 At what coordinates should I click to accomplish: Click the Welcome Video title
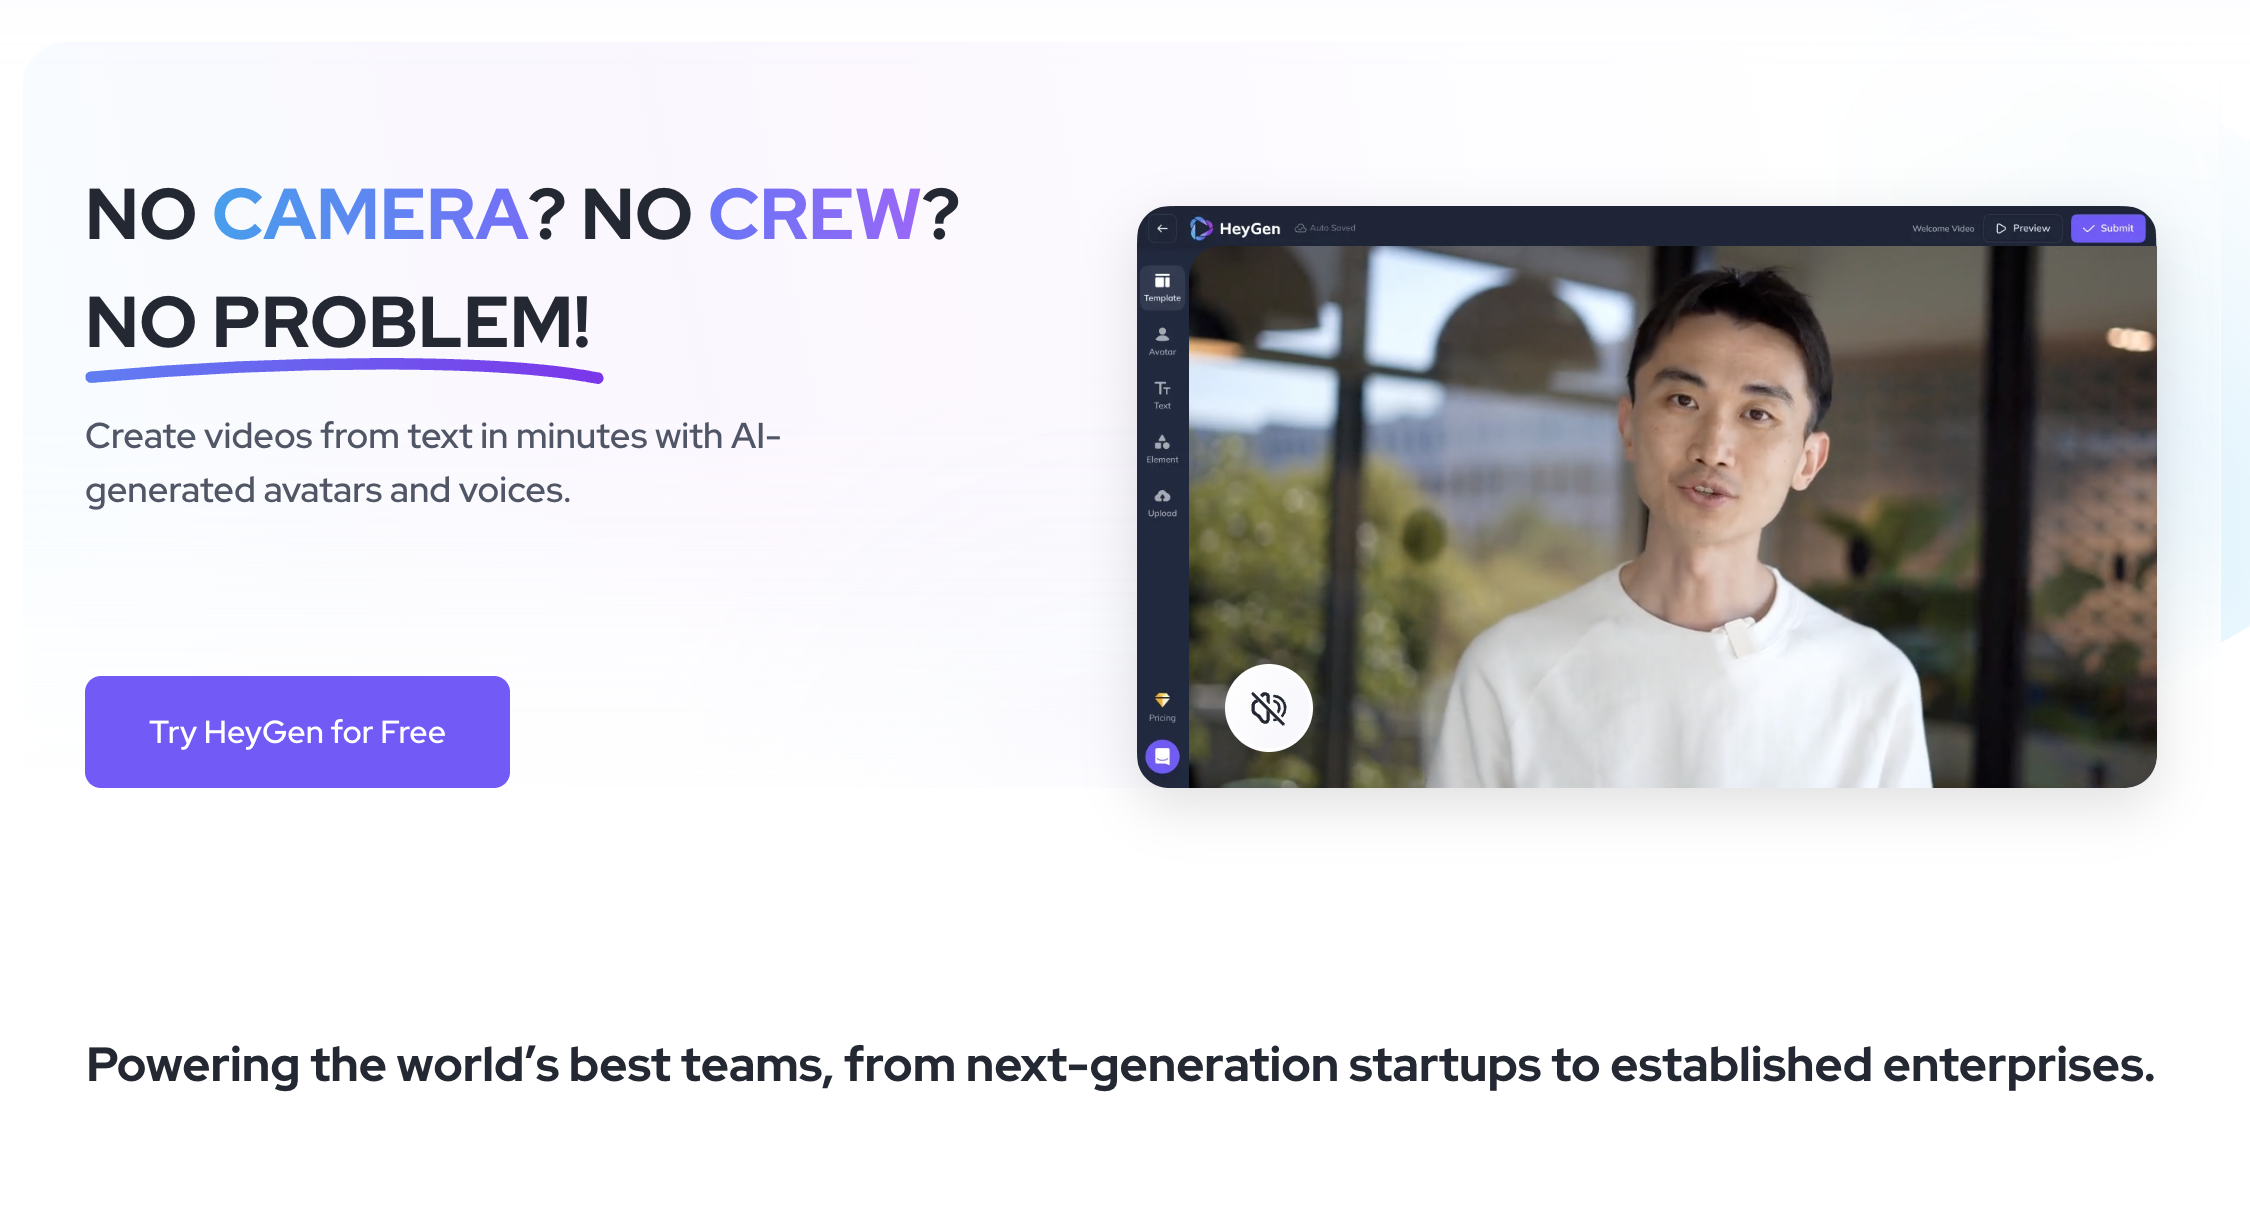(x=1943, y=229)
